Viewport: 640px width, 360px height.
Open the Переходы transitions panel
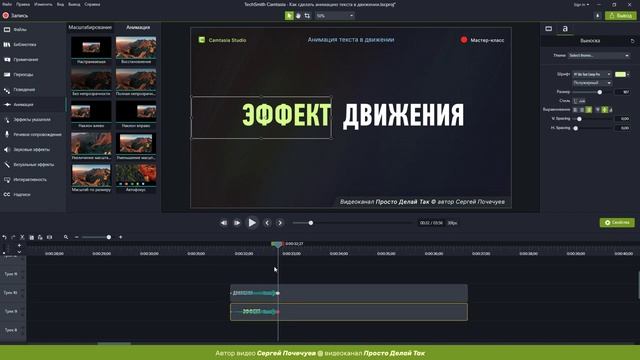(33, 75)
